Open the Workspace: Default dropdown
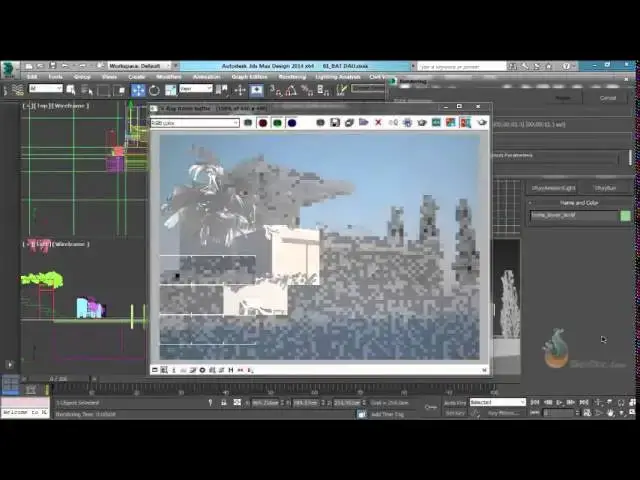 (140, 66)
